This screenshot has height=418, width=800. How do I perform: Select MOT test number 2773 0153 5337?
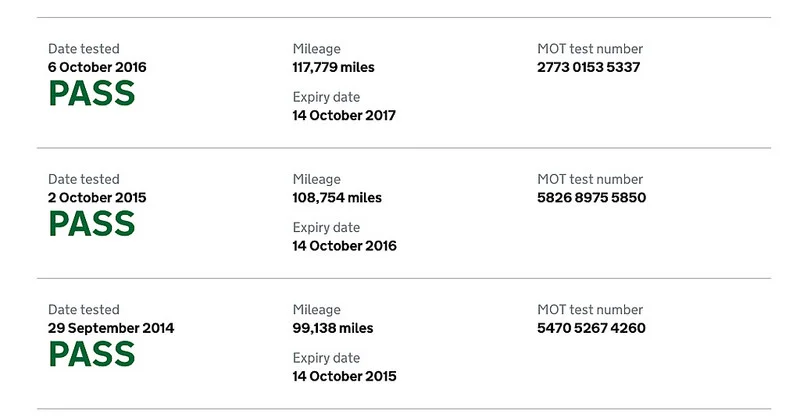(x=588, y=67)
